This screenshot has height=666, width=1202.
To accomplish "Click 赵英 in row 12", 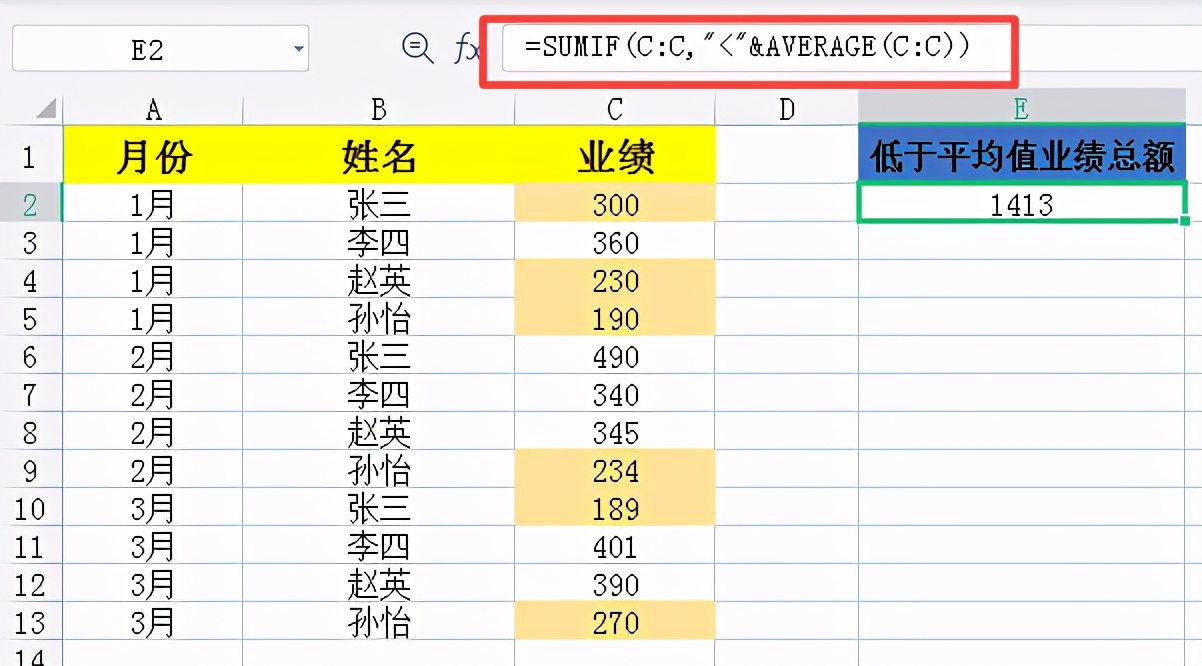I will pos(379,584).
